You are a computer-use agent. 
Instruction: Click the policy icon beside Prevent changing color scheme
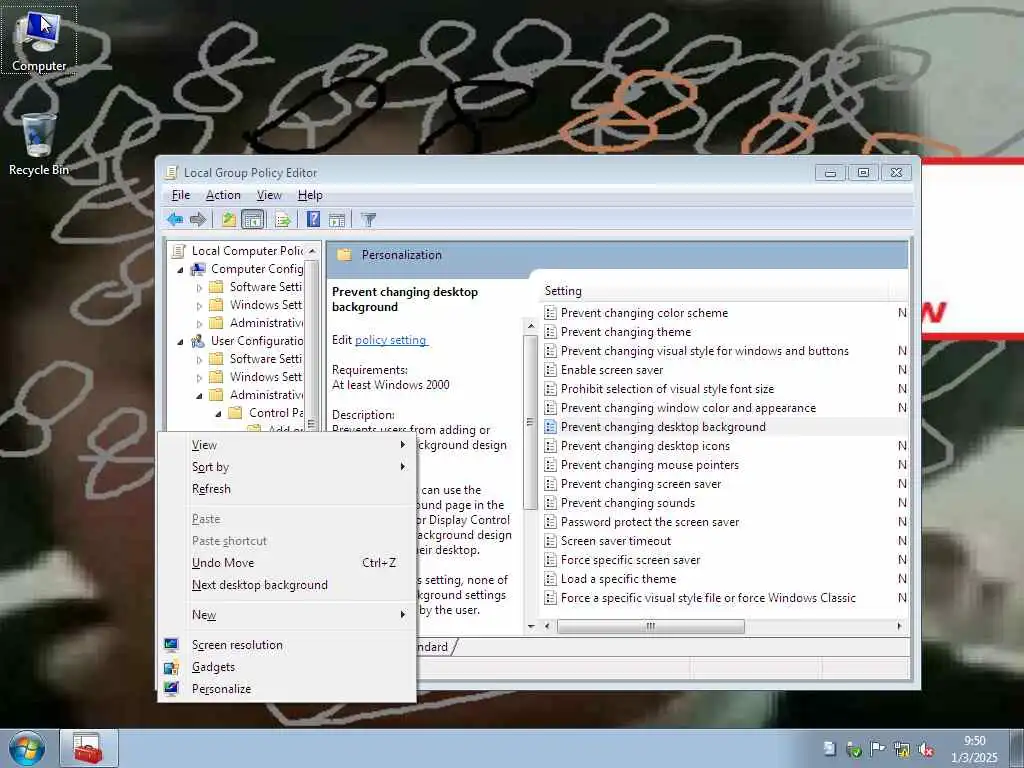click(x=551, y=313)
